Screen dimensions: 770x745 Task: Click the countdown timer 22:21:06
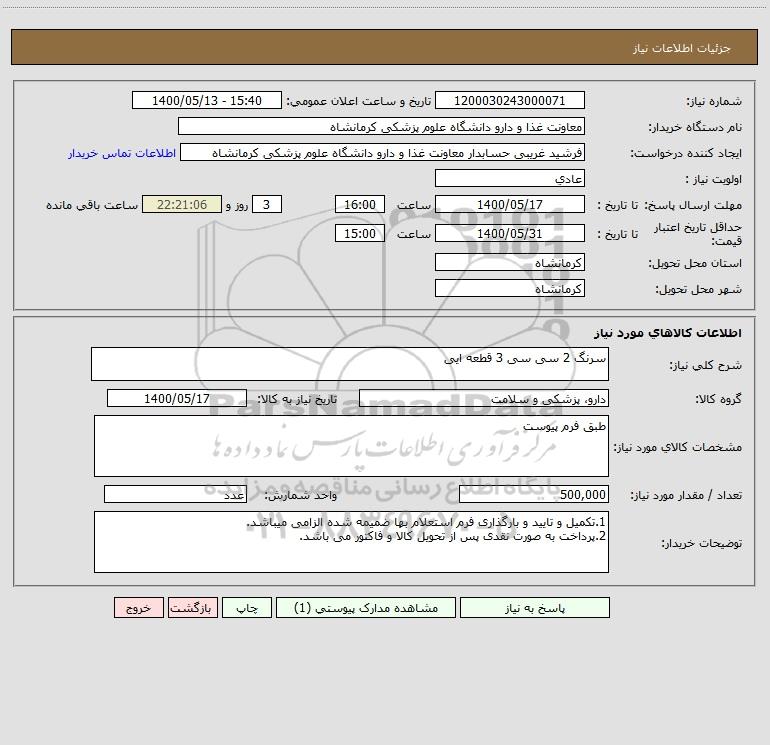tap(182, 204)
